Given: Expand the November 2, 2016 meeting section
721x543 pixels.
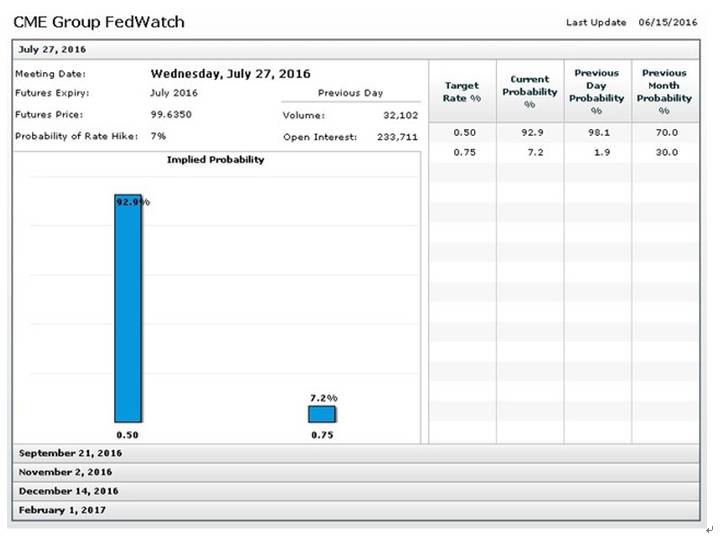Looking at the screenshot, I should coord(356,472).
